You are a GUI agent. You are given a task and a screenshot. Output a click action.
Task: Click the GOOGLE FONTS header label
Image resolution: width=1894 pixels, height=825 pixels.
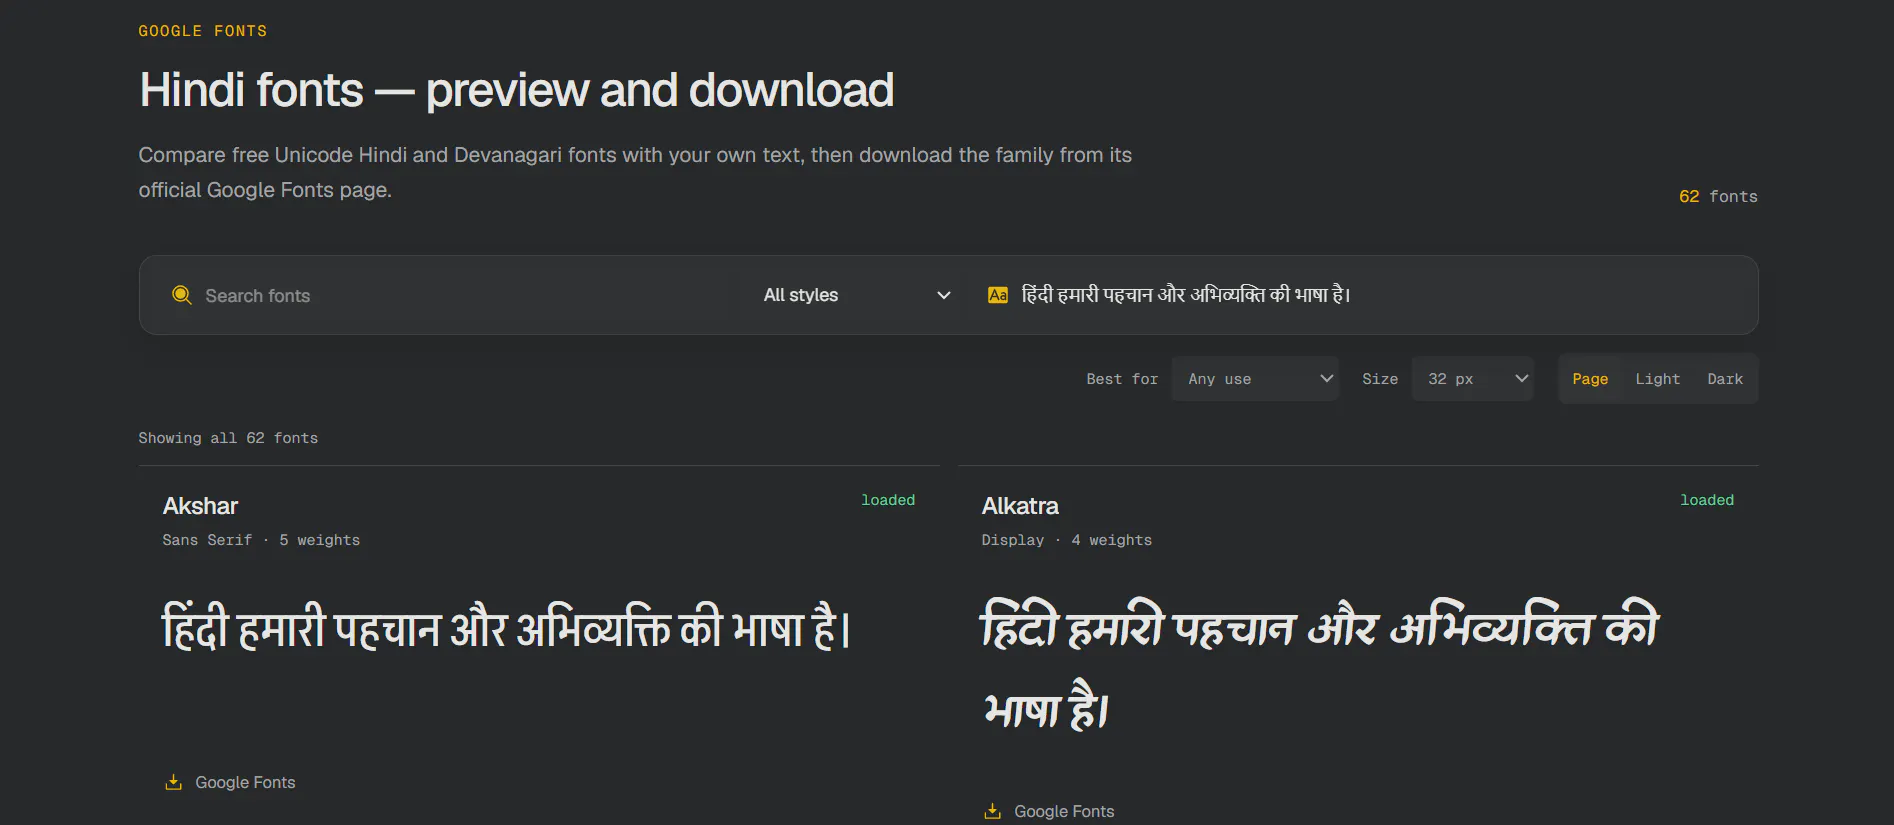coord(203,31)
